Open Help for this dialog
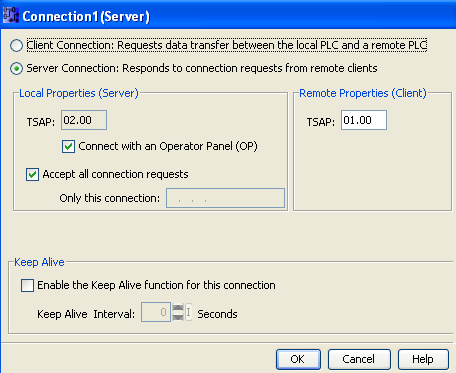The height and width of the screenshot is (373, 456). [423, 359]
